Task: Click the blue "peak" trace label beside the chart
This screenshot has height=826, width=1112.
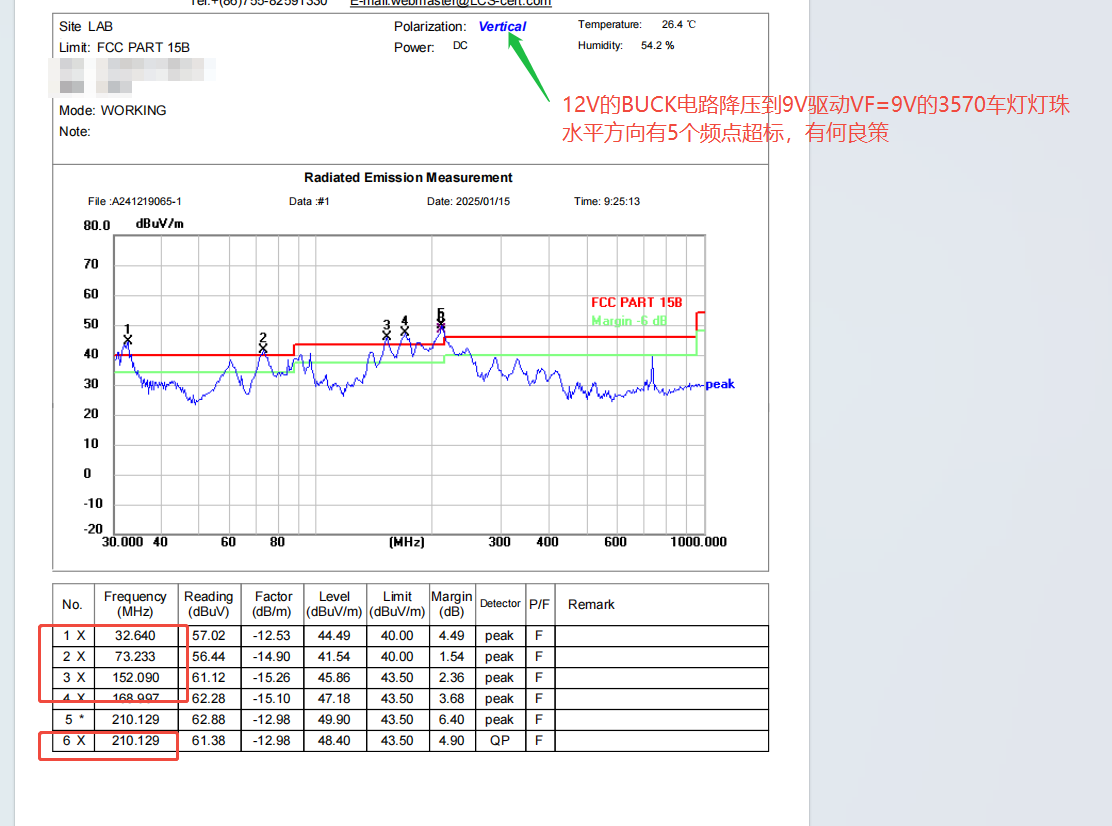Action: (x=720, y=384)
